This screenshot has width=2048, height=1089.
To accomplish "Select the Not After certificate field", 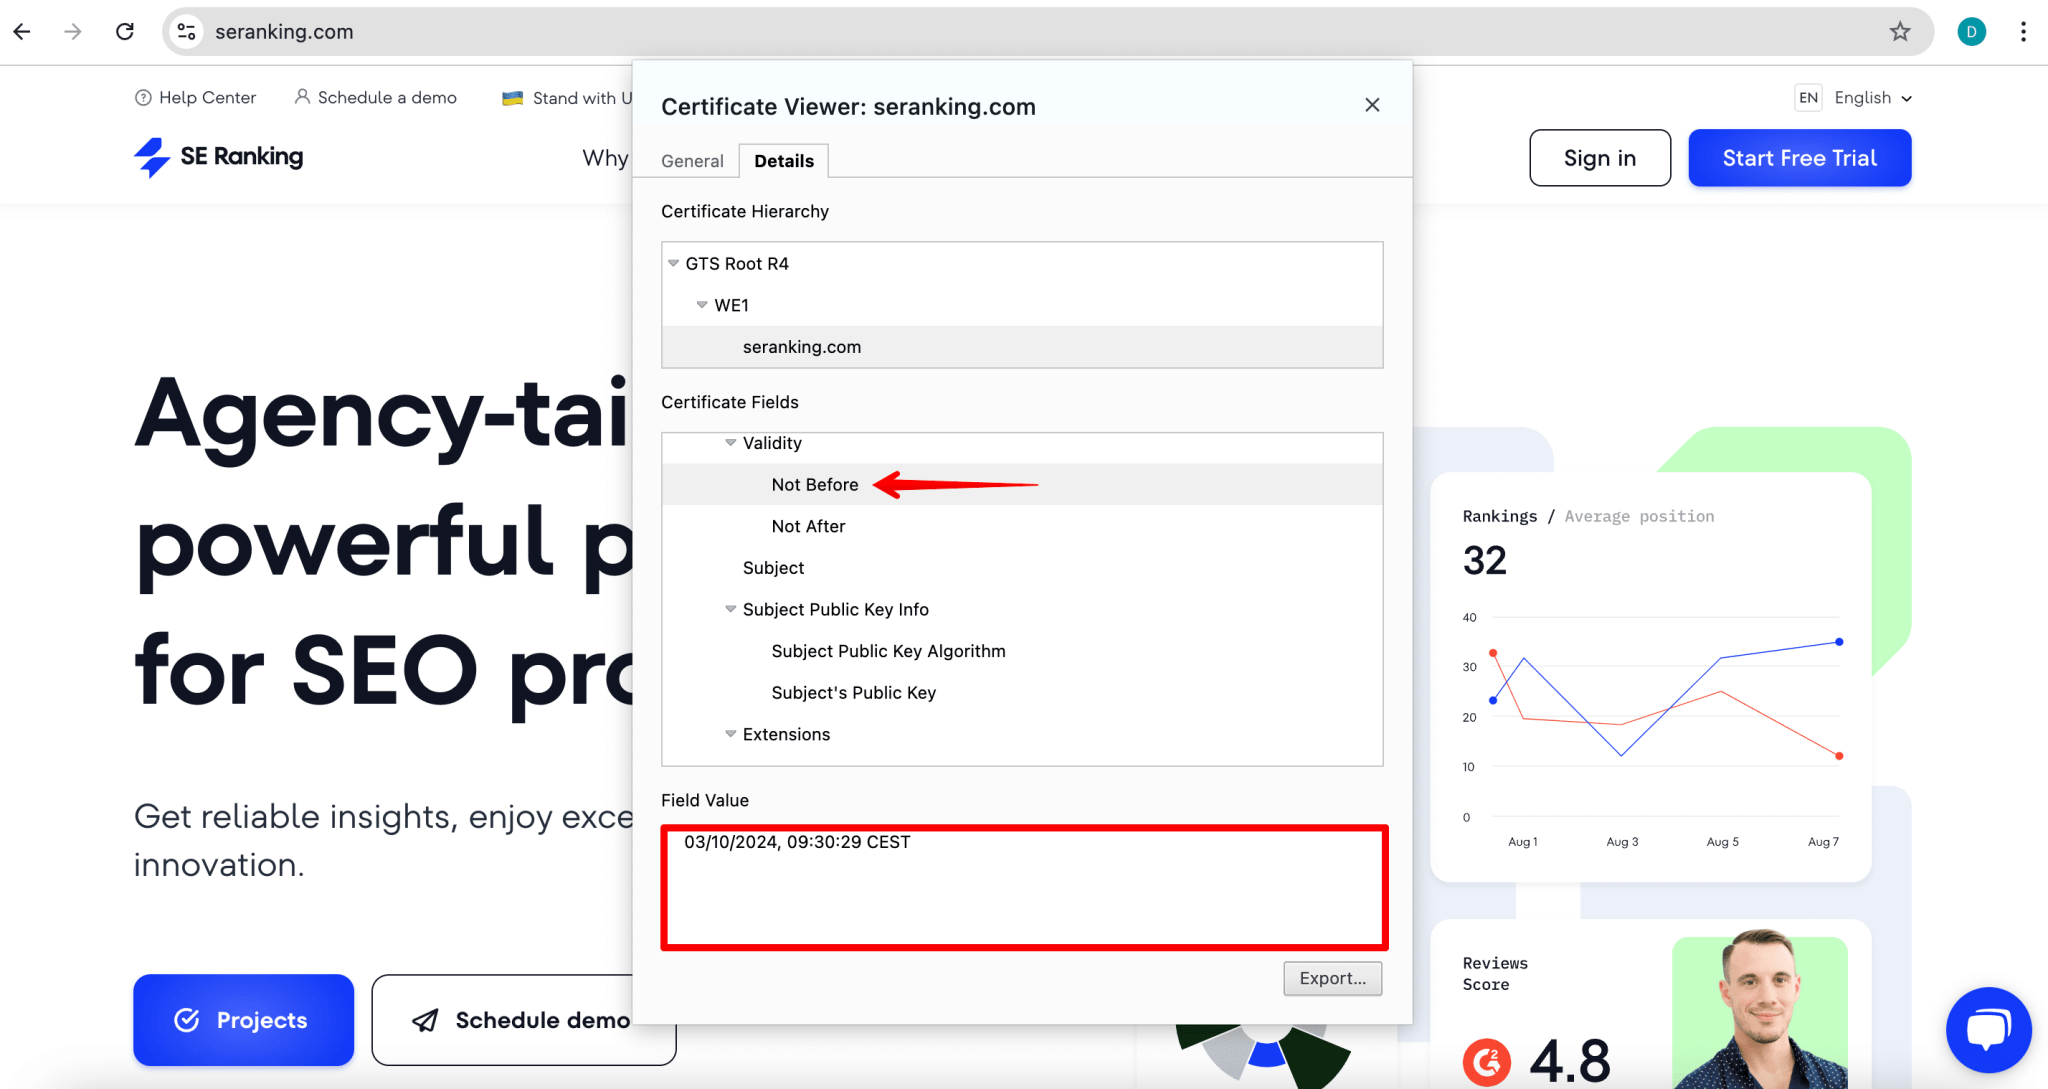I will pyautogui.click(x=807, y=526).
